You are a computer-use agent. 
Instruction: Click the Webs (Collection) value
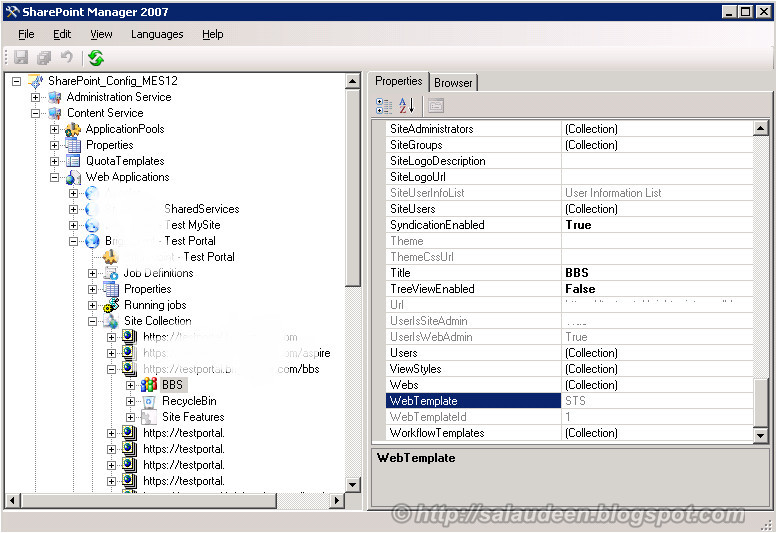(x=591, y=385)
